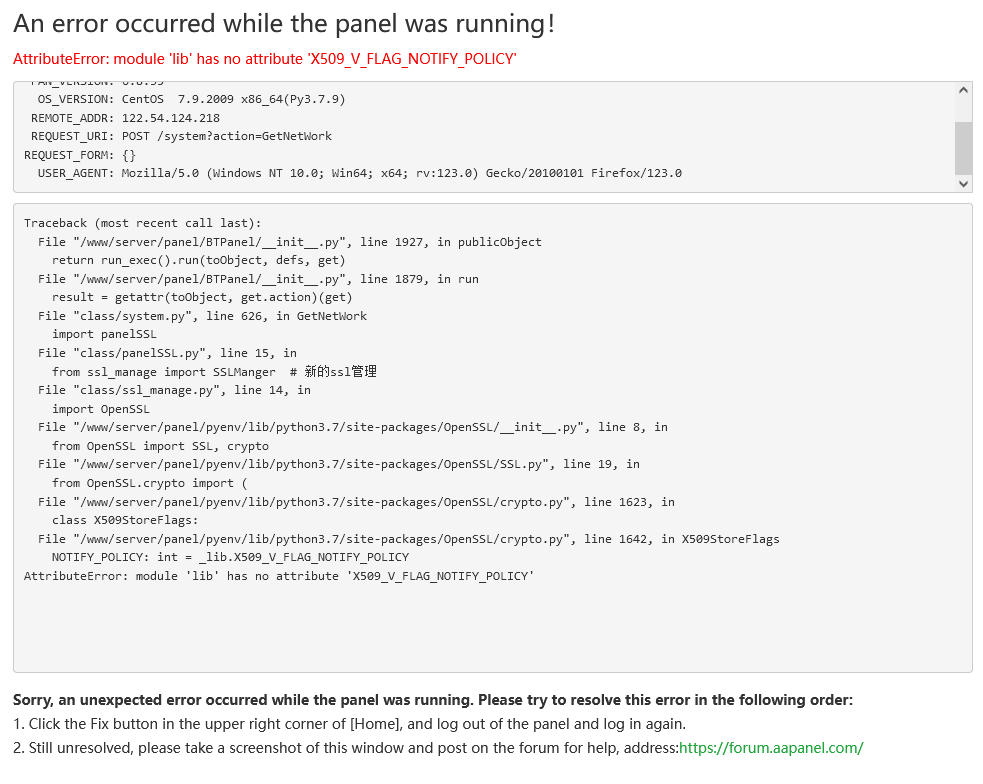Click the down arrow of the request info scrollbar

pos(963,183)
